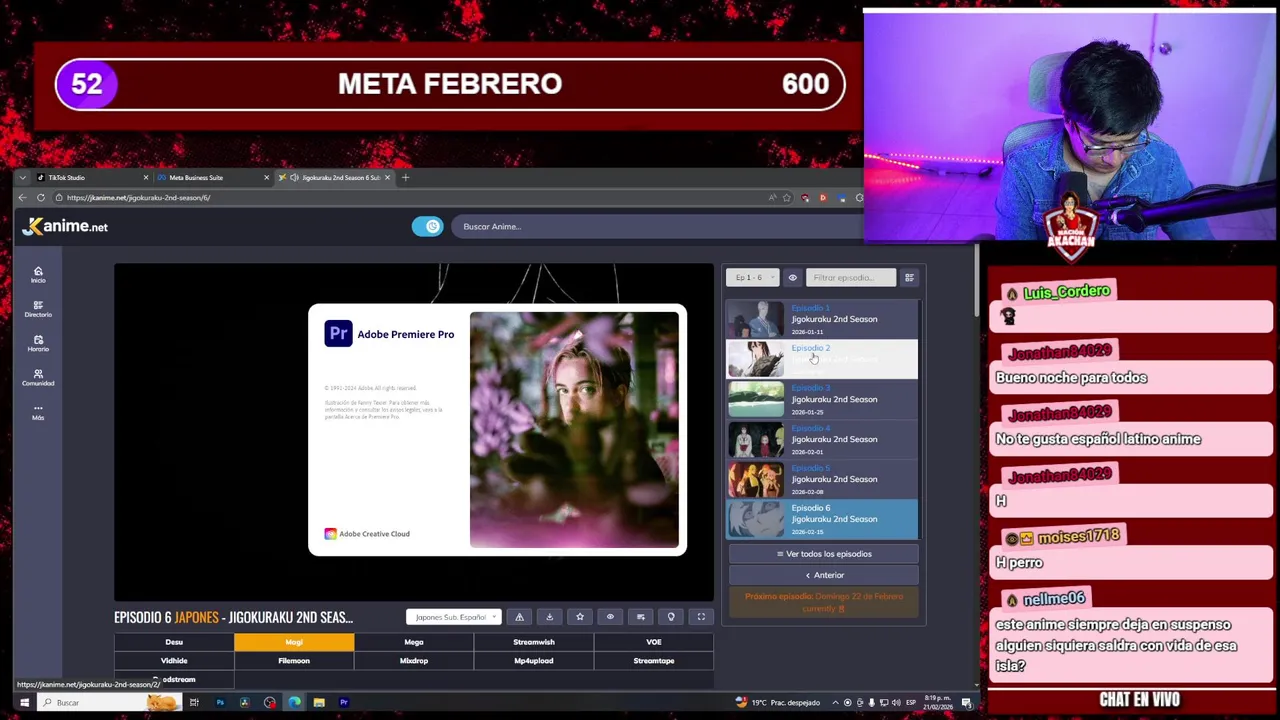Click the Windows Start button
Image resolution: width=1280 pixels, height=720 pixels.
tap(24, 702)
